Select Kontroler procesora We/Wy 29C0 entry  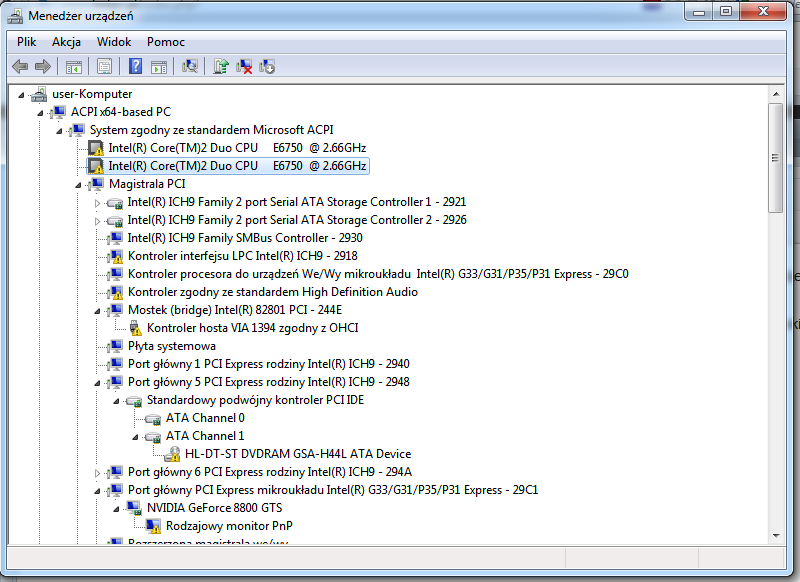378,274
